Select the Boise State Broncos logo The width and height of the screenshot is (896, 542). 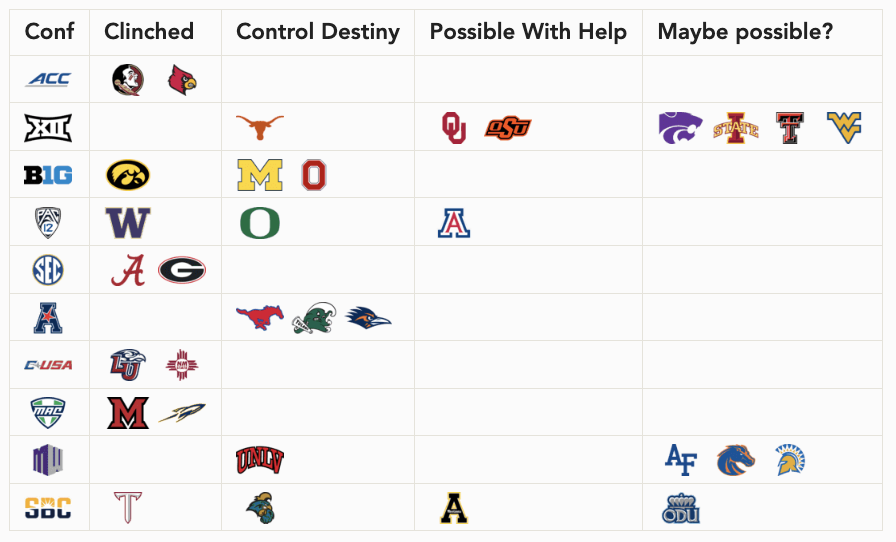[735, 460]
